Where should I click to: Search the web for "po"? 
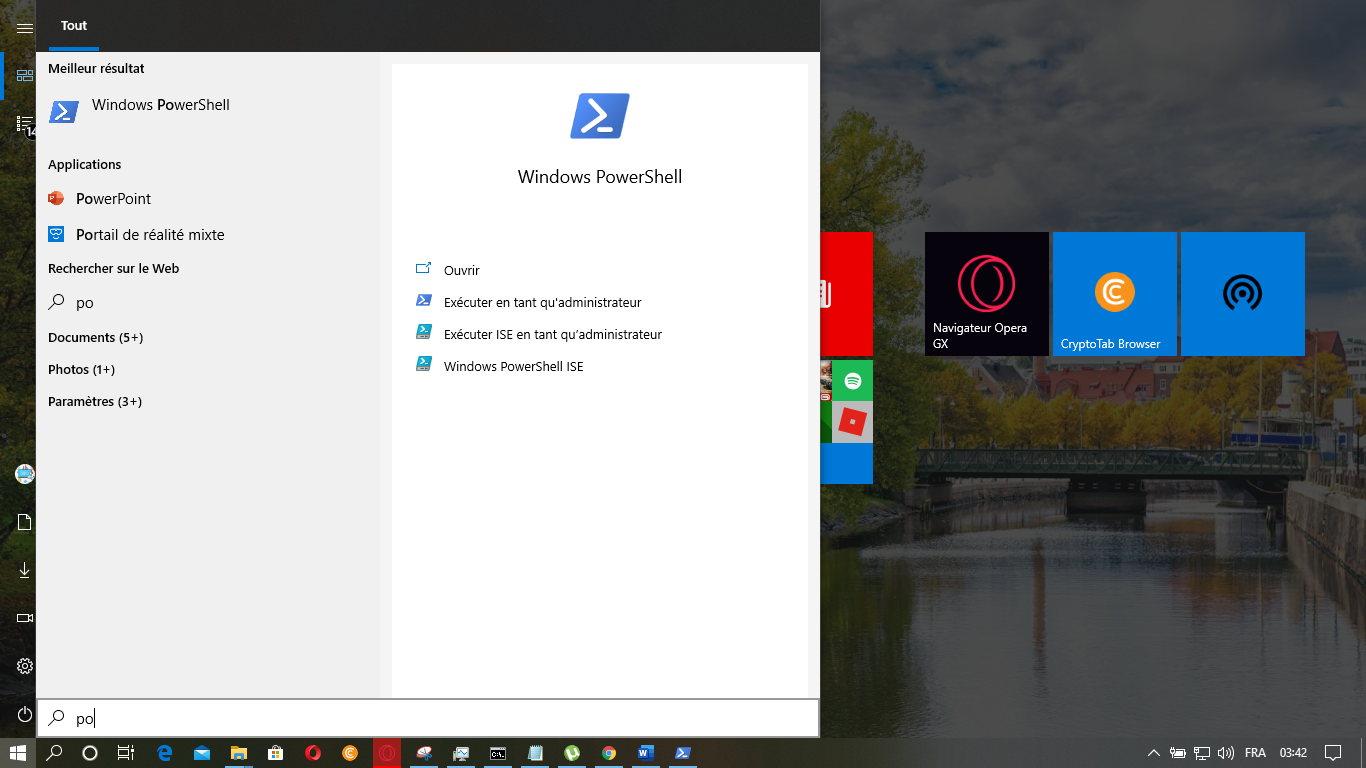(x=208, y=302)
